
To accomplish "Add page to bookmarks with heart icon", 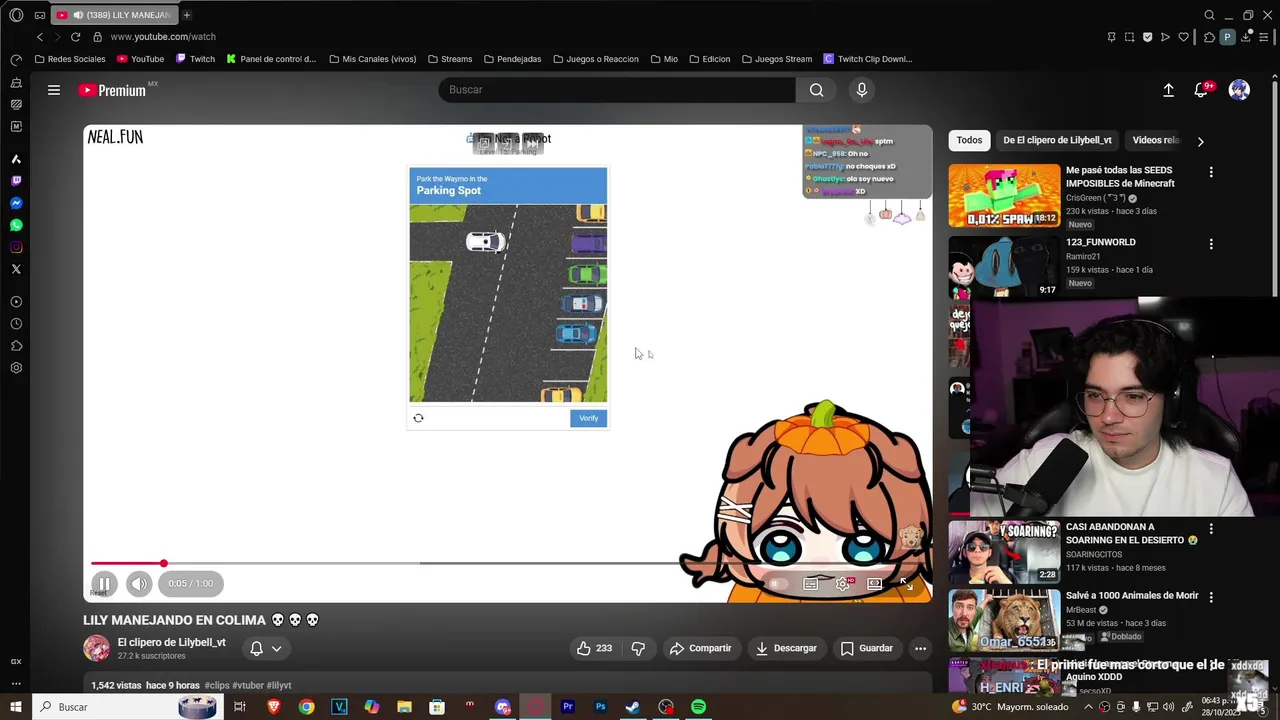I will pyautogui.click(x=1183, y=37).
